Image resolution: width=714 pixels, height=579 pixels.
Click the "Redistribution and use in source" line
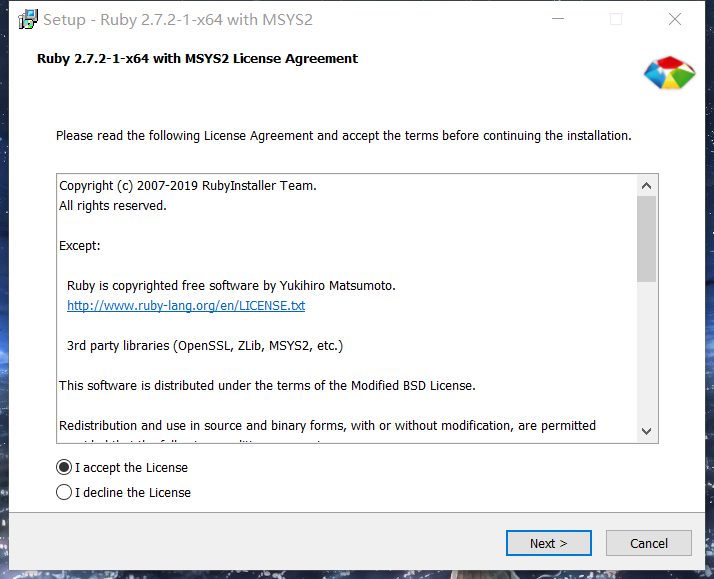(327, 426)
